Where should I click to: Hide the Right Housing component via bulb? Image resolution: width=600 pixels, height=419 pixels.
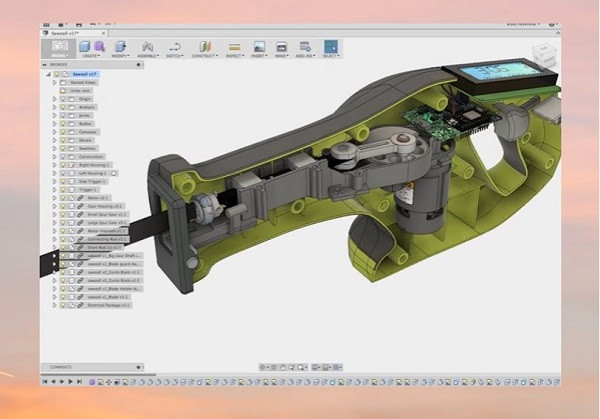coord(63,165)
